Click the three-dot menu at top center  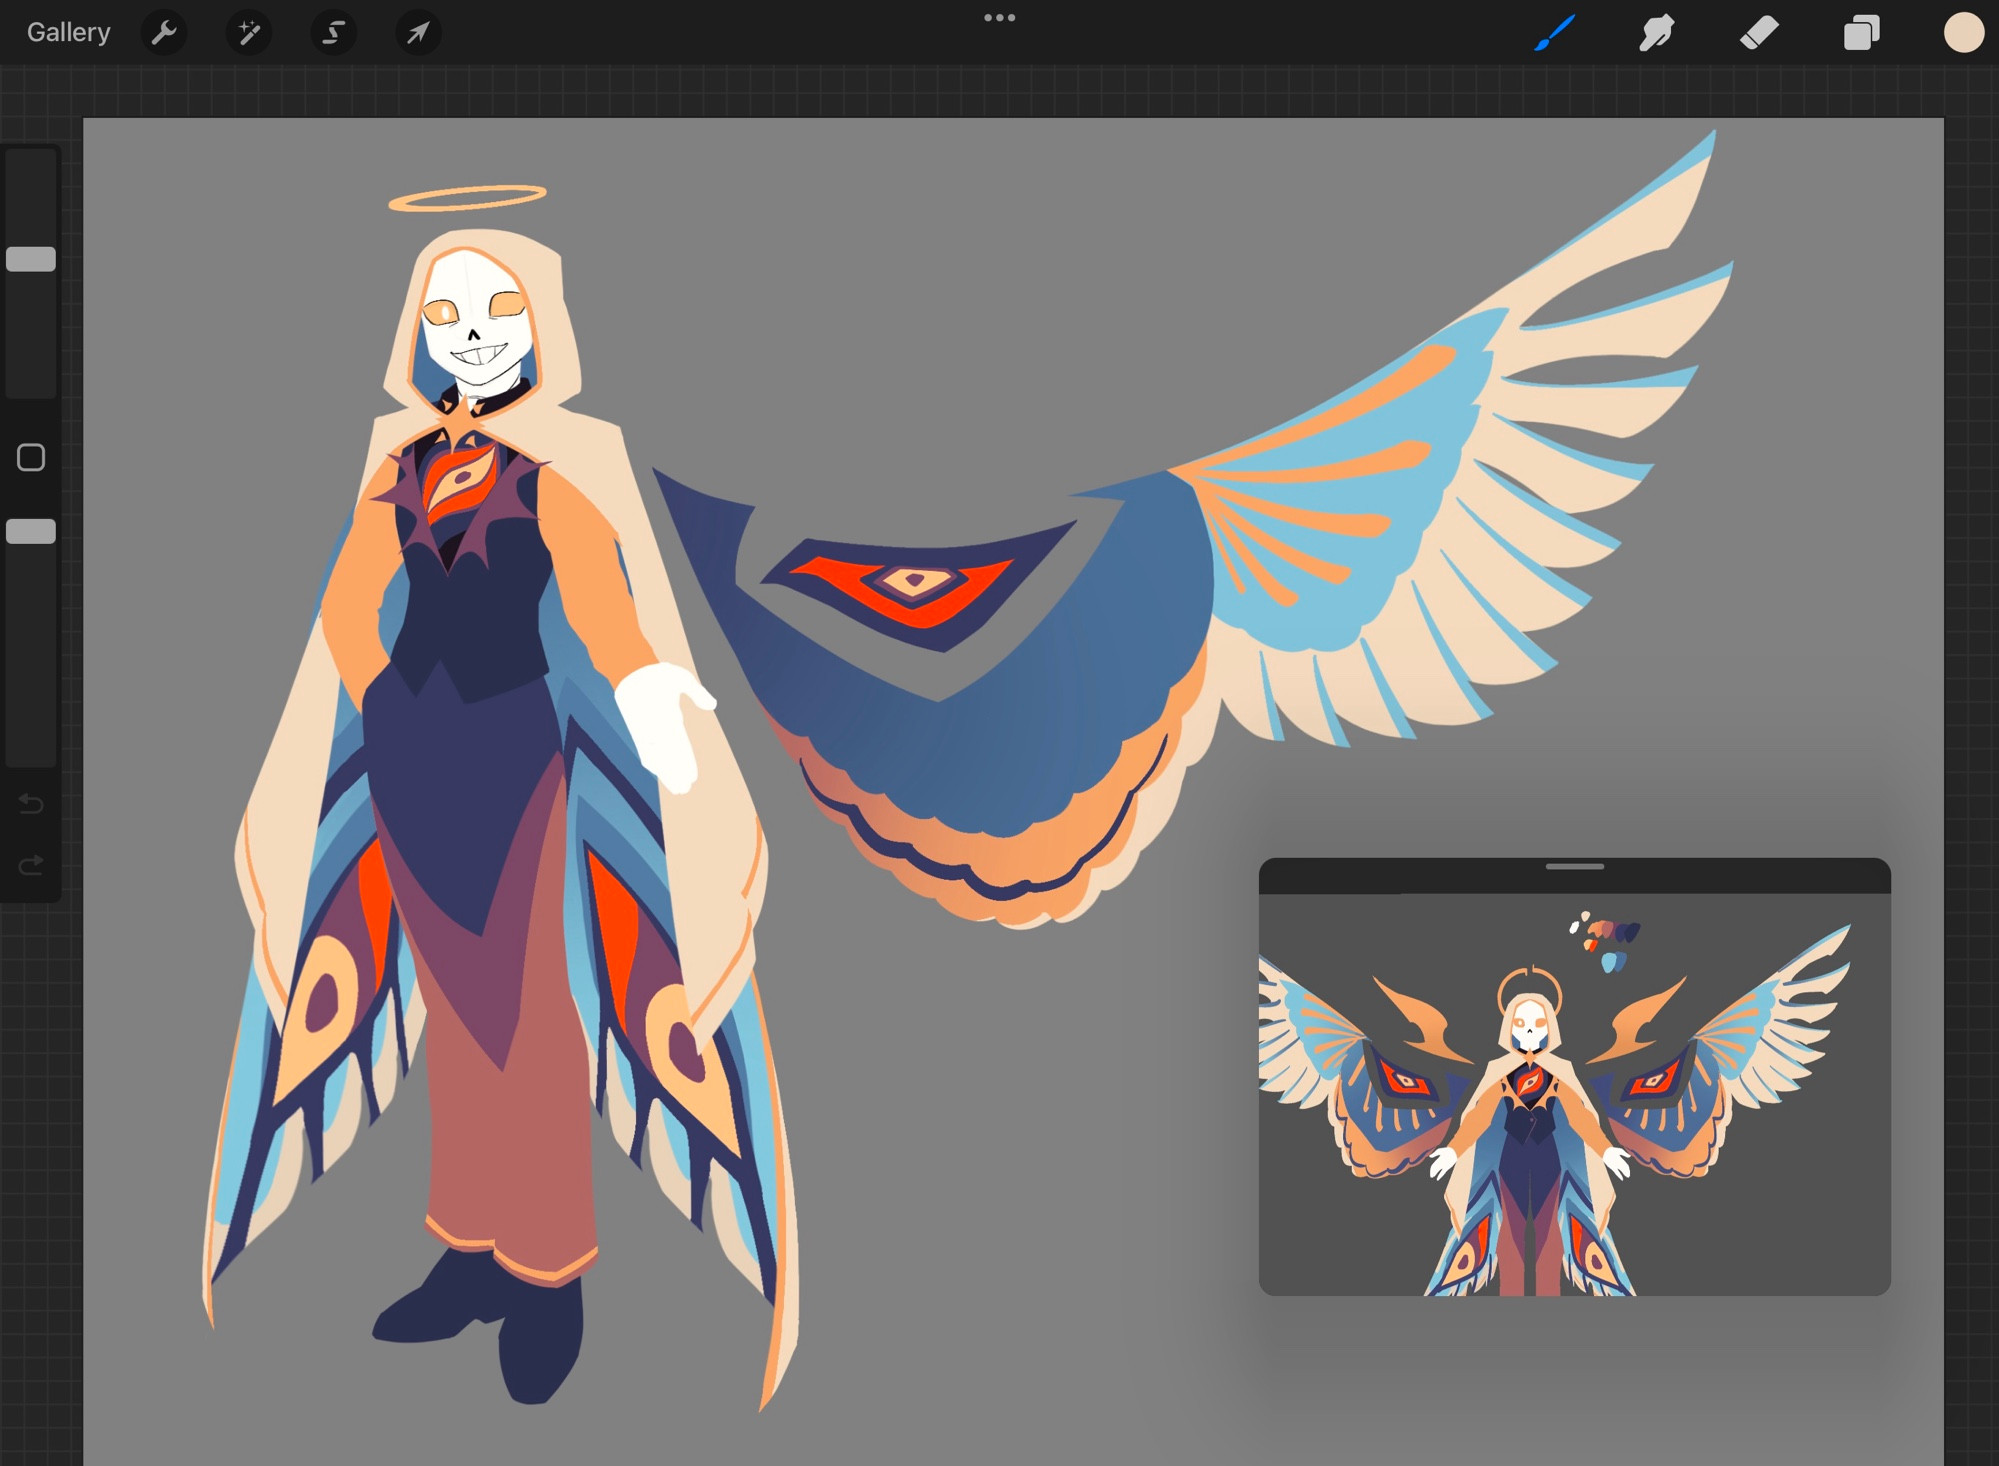tap(999, 18)
